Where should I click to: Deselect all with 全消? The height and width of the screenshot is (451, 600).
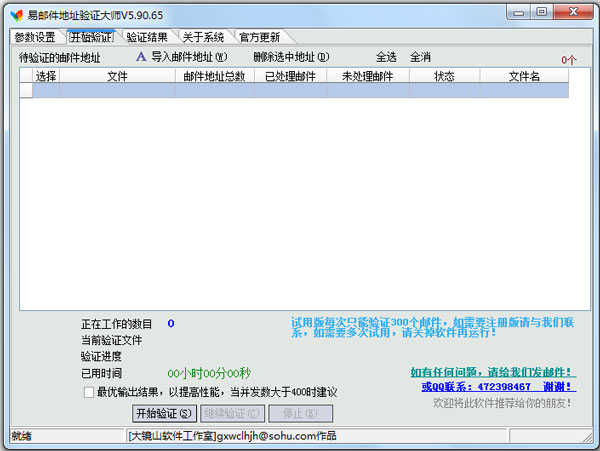[420, 57]
